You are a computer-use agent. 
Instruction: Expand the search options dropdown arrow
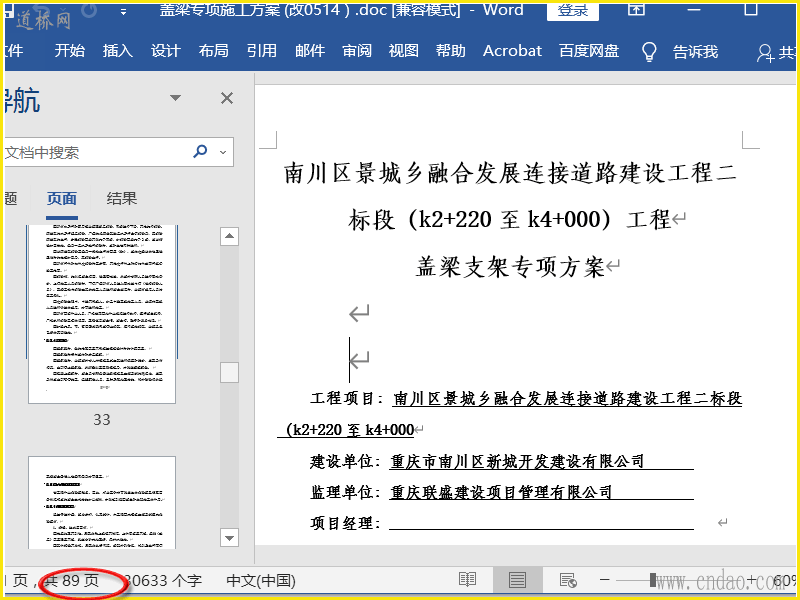point(222,153)
